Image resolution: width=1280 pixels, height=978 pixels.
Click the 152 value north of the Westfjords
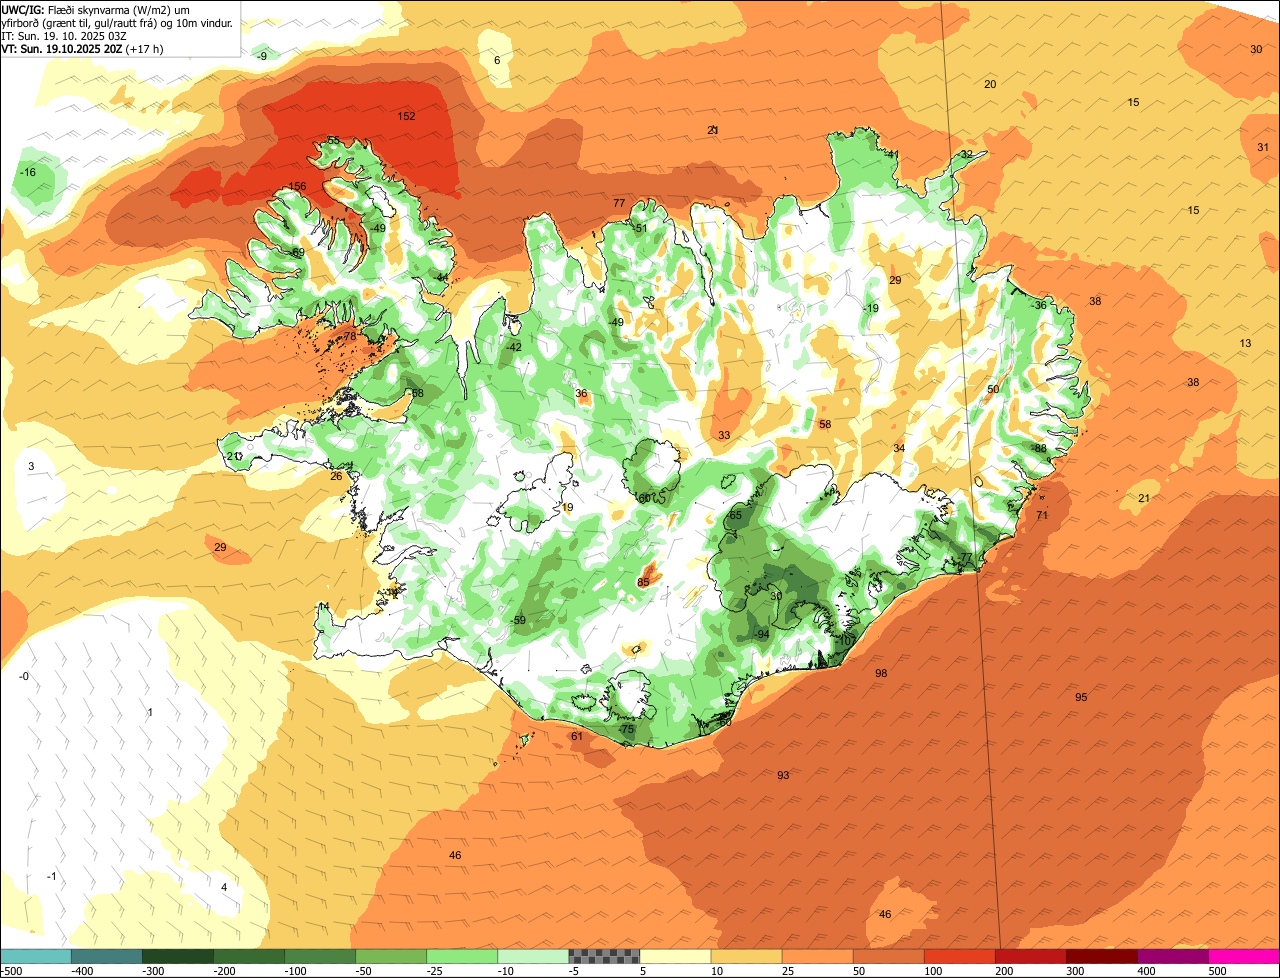point(406,116)
